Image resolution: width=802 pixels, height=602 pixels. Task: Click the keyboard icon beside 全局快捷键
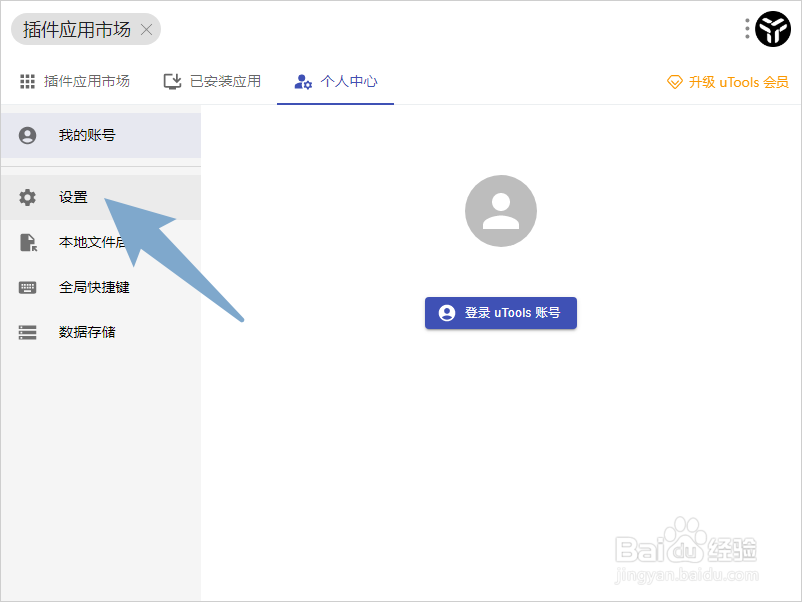coord(27,287)
